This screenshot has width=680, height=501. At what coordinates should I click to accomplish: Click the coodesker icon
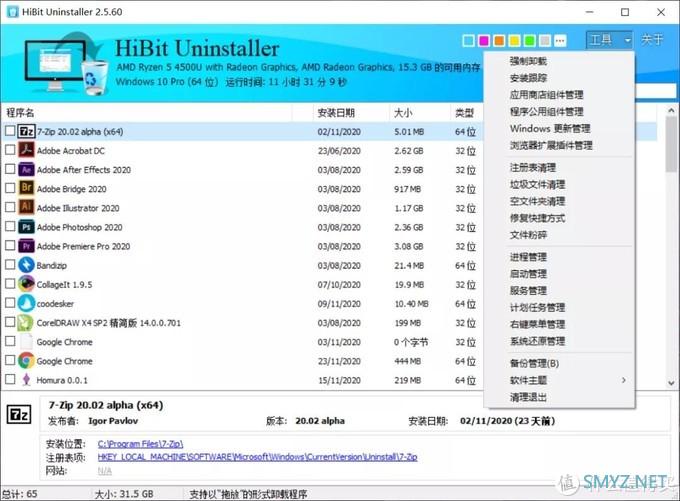26,303
